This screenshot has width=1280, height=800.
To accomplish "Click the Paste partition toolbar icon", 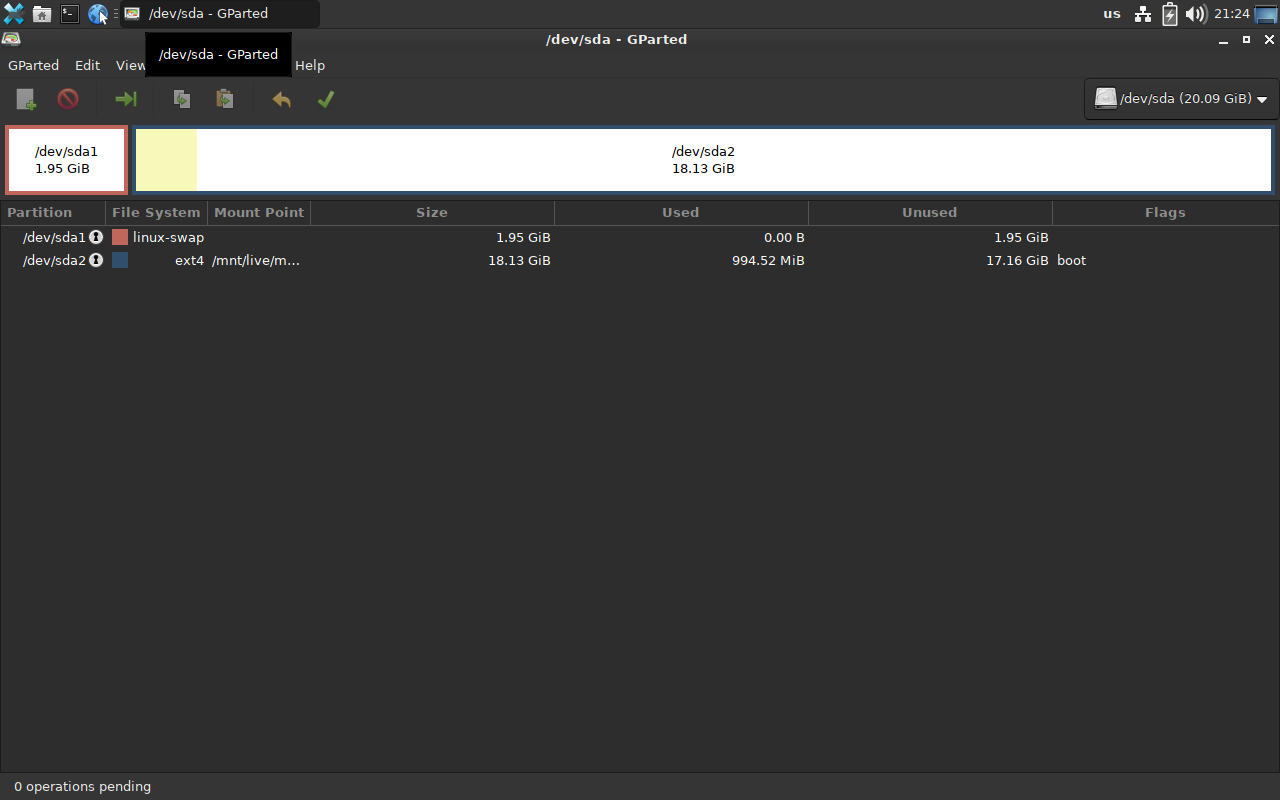I will 225,99.
